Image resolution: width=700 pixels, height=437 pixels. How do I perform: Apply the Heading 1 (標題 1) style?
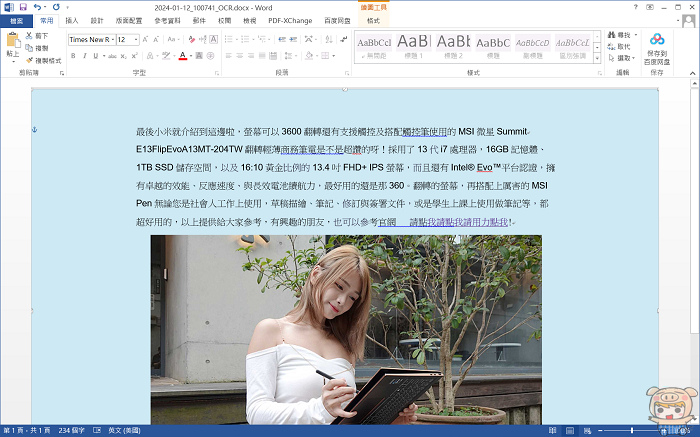tap(413, 47)
